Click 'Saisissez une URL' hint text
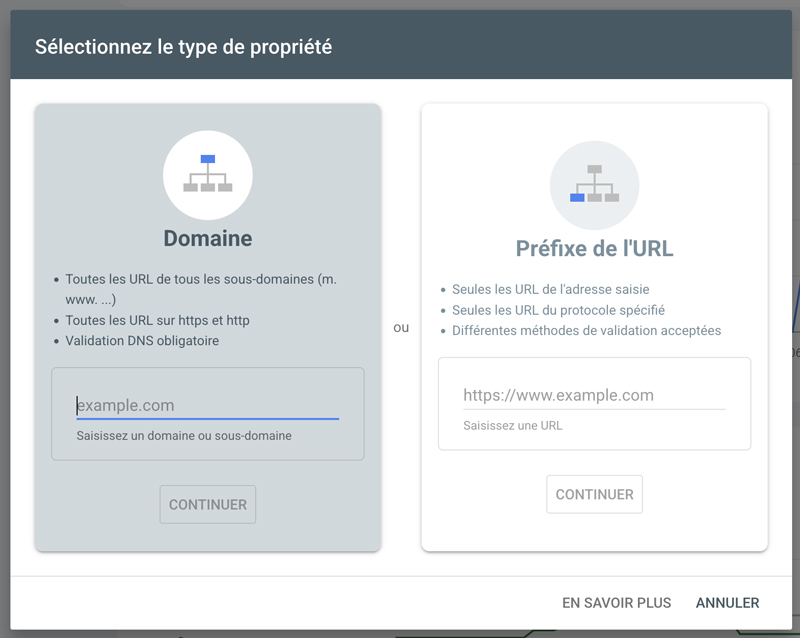The height and width of the screenshot is (638, 800). (x=513, y=426)
